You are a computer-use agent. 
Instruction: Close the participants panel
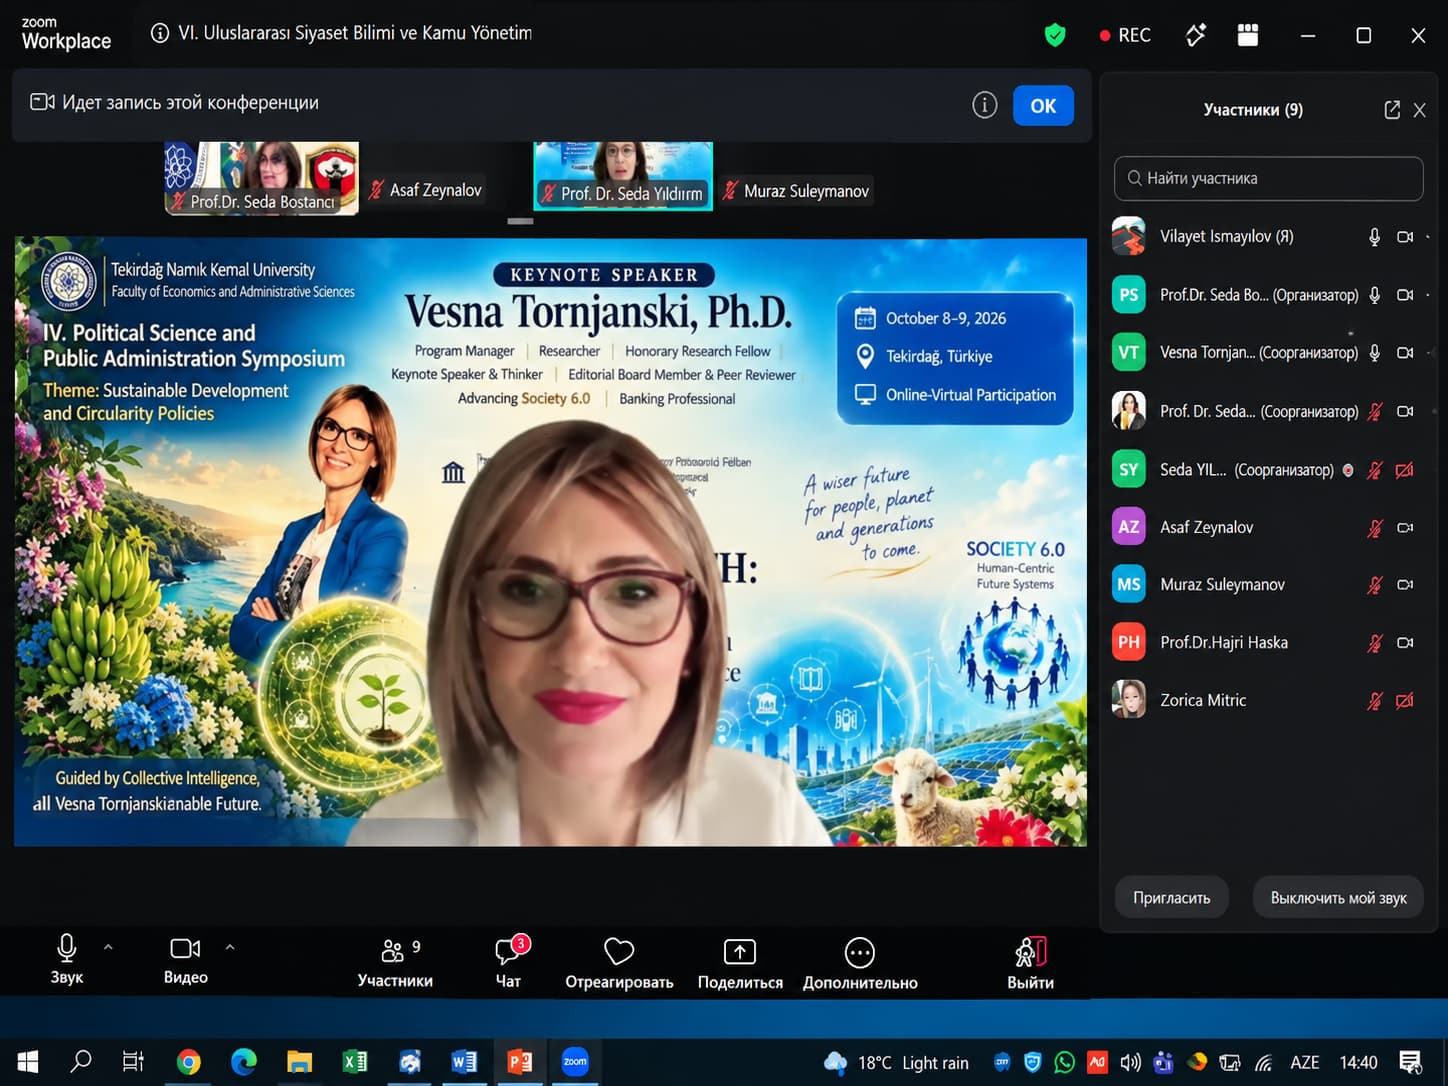[1419, 110]
